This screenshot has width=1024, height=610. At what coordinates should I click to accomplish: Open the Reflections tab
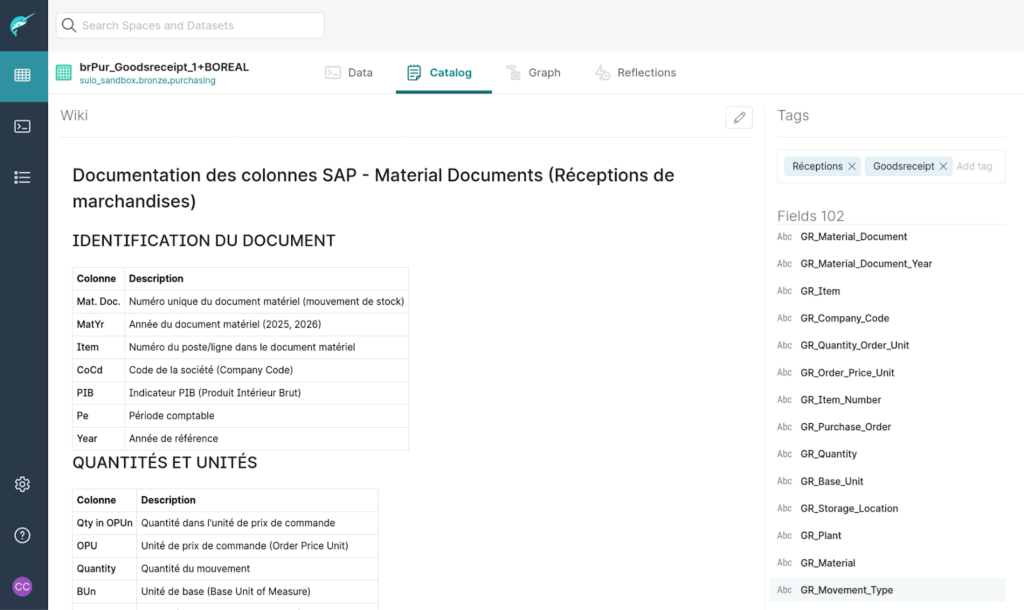(636, 73)
